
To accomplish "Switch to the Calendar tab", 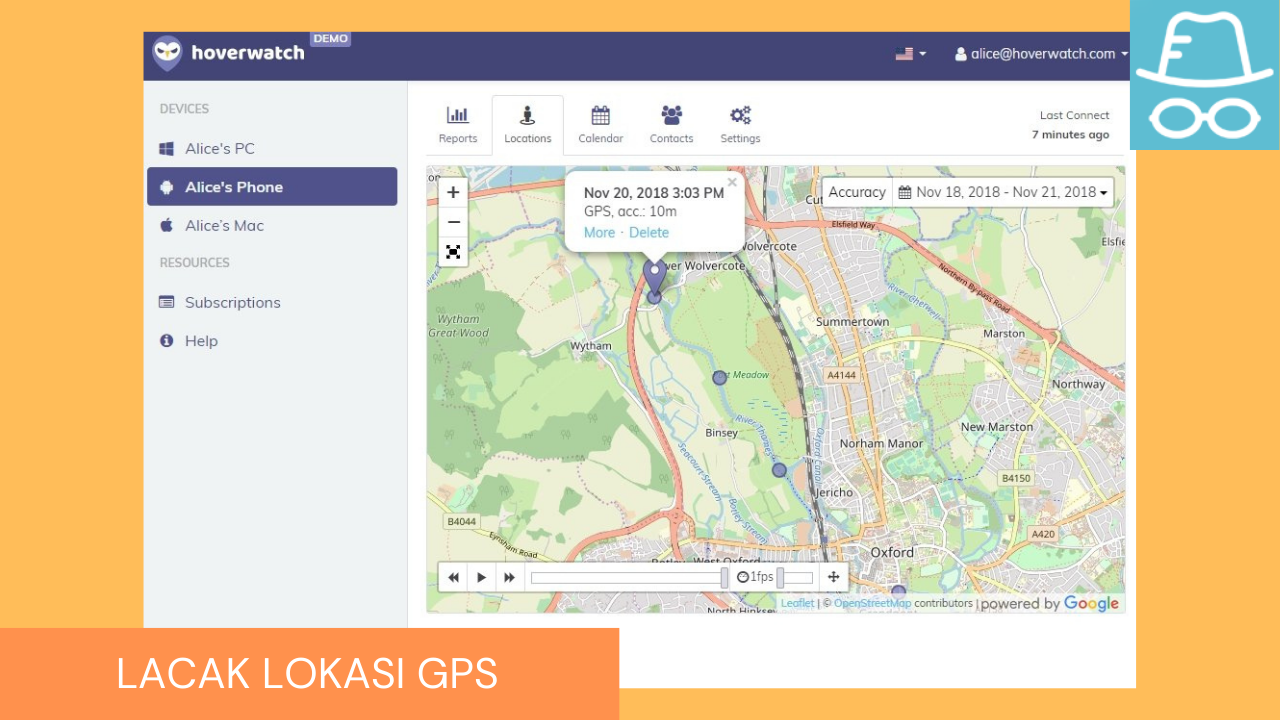I will click(600, 125).
